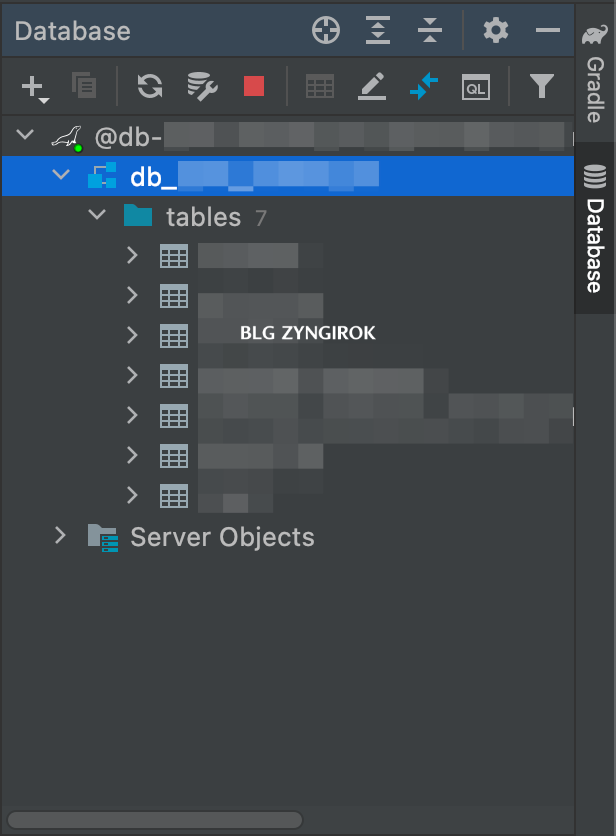Collapse the tables folder node
The image size is (616, 836).
(x=96, y=215)
